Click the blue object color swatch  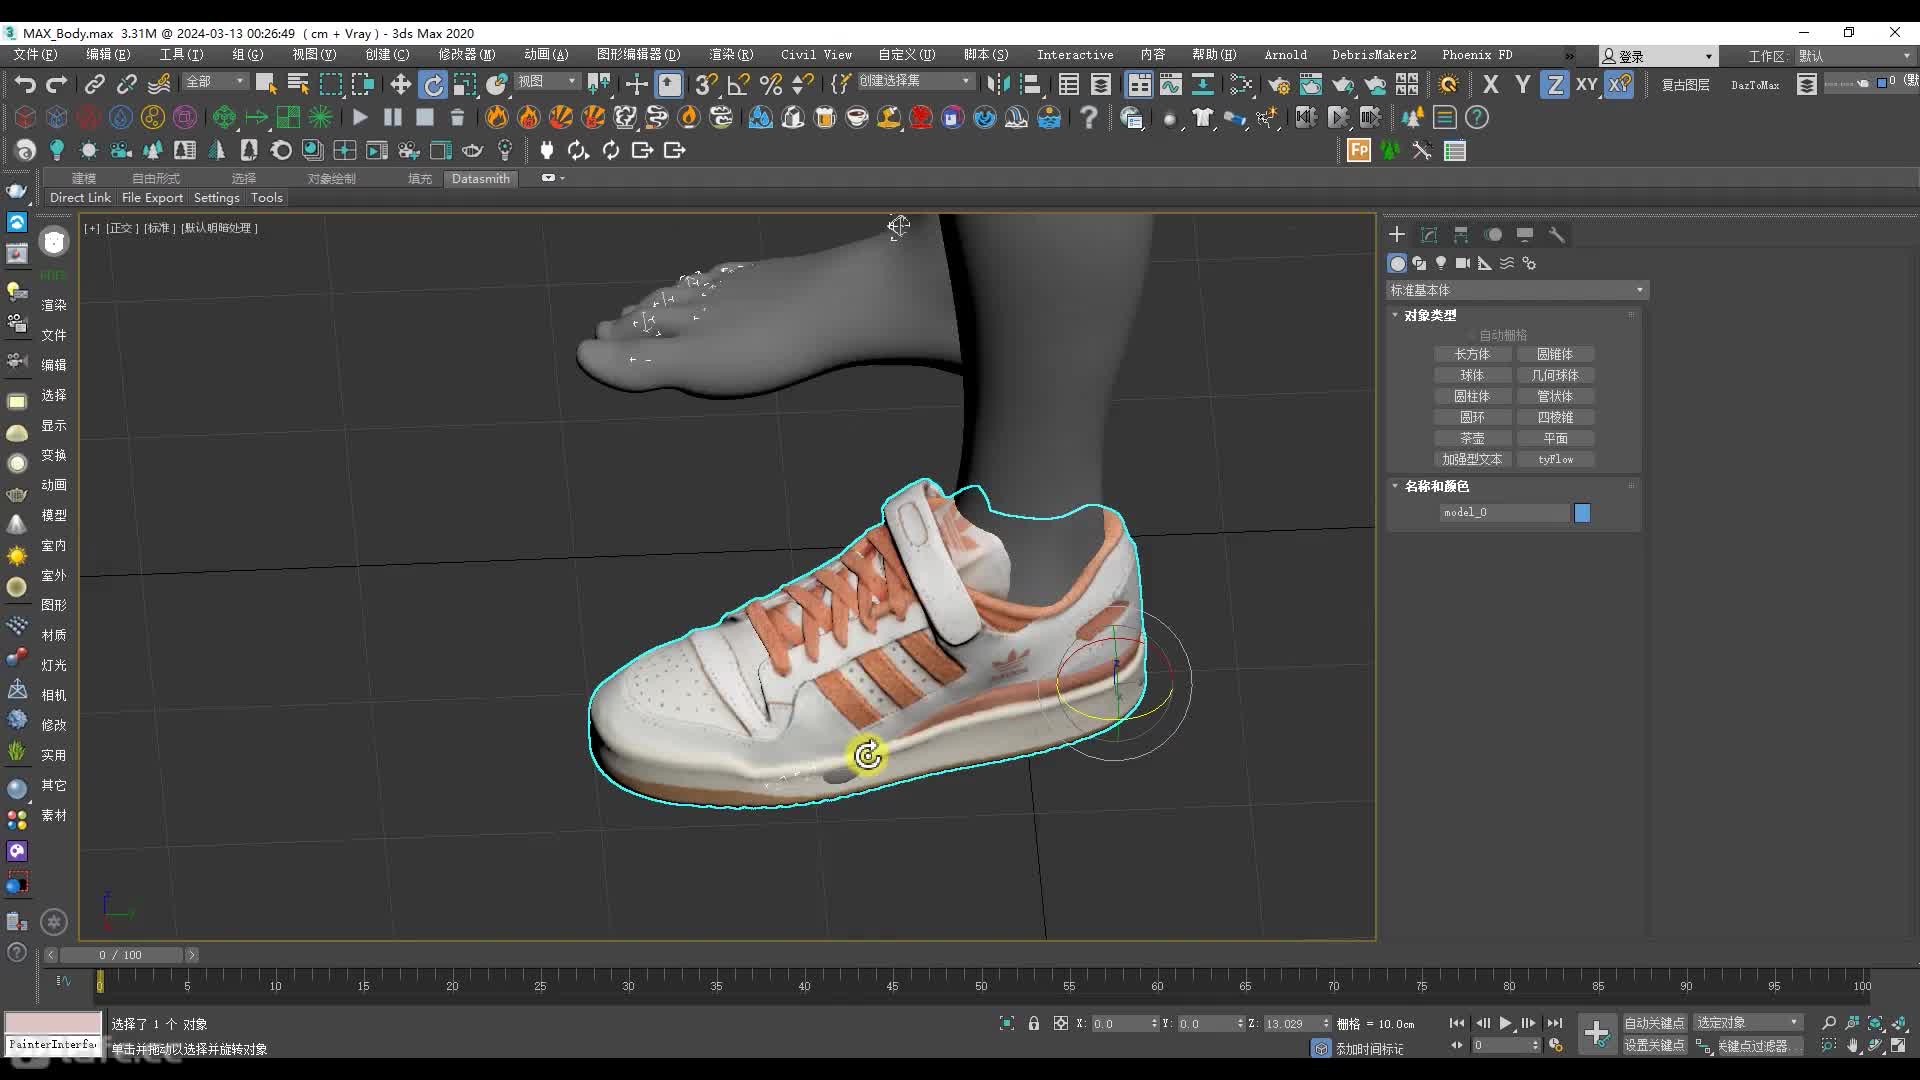click(1582, 512)
